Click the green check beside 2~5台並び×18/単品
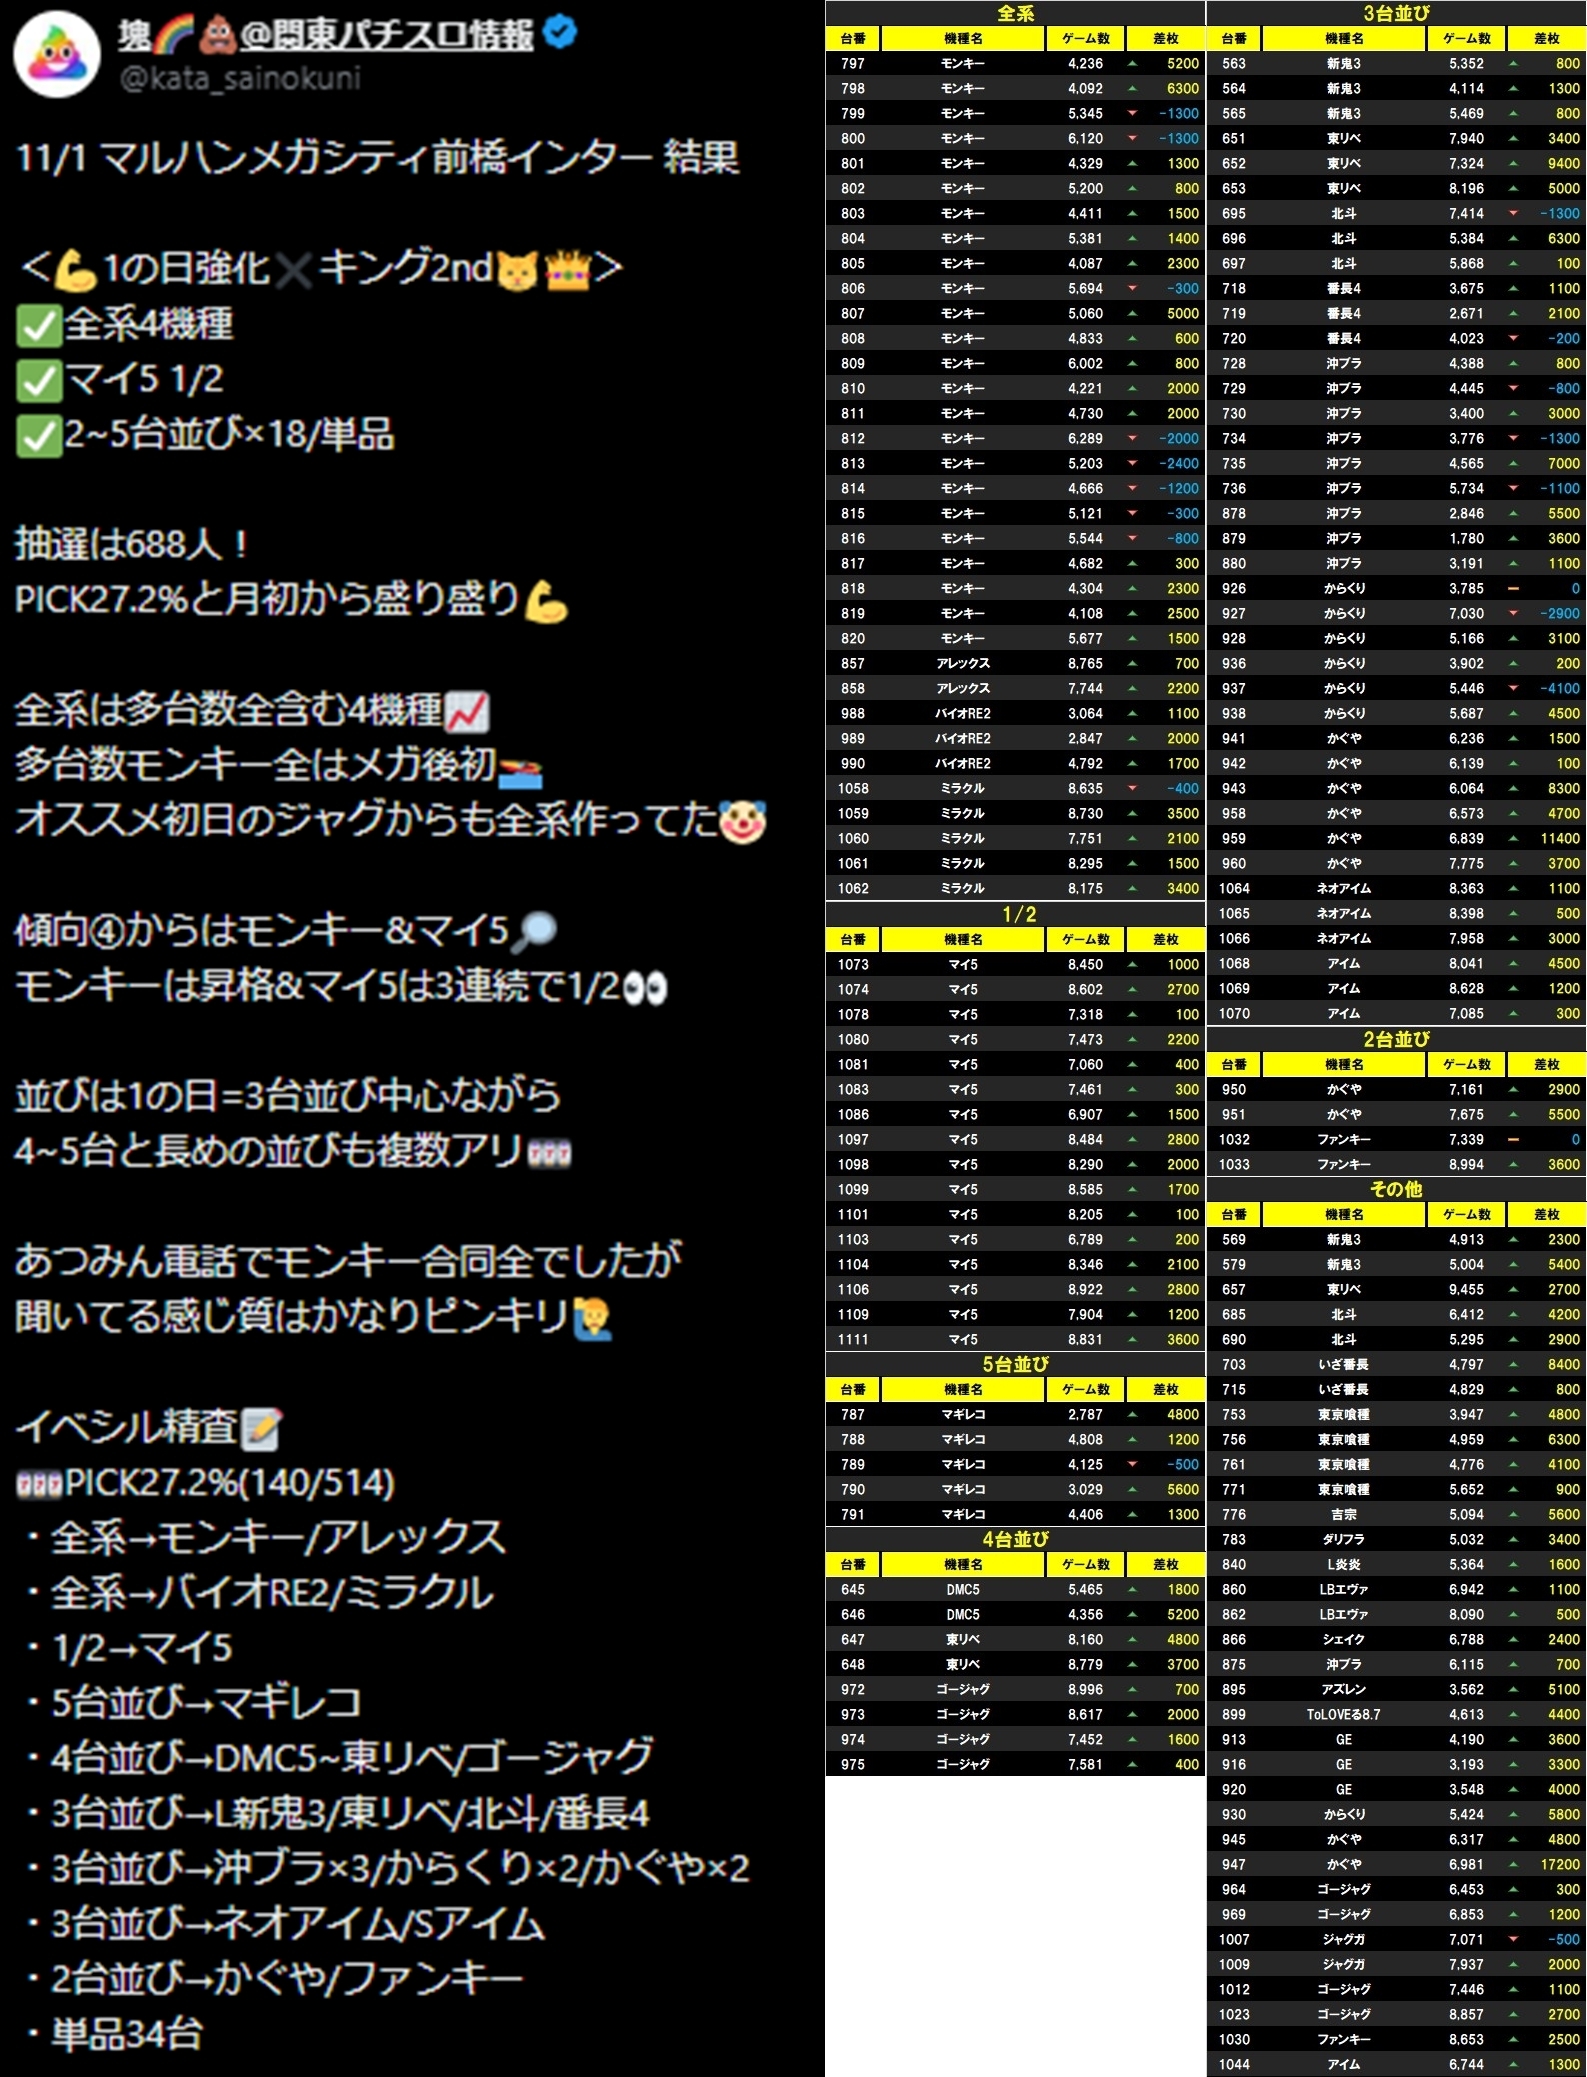Viewport: 1587px width, 2077px height. [38, 435]
